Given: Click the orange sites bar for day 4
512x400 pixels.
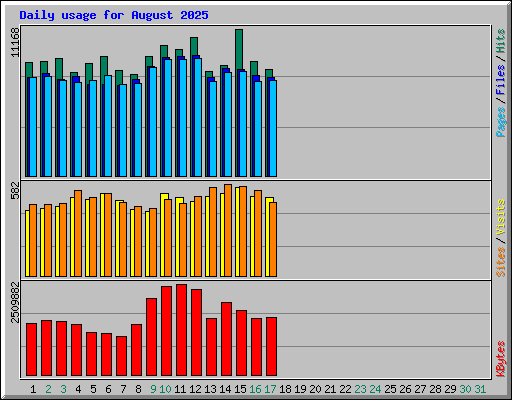Looking at the screenshot, I should click(x=78, y=233).
